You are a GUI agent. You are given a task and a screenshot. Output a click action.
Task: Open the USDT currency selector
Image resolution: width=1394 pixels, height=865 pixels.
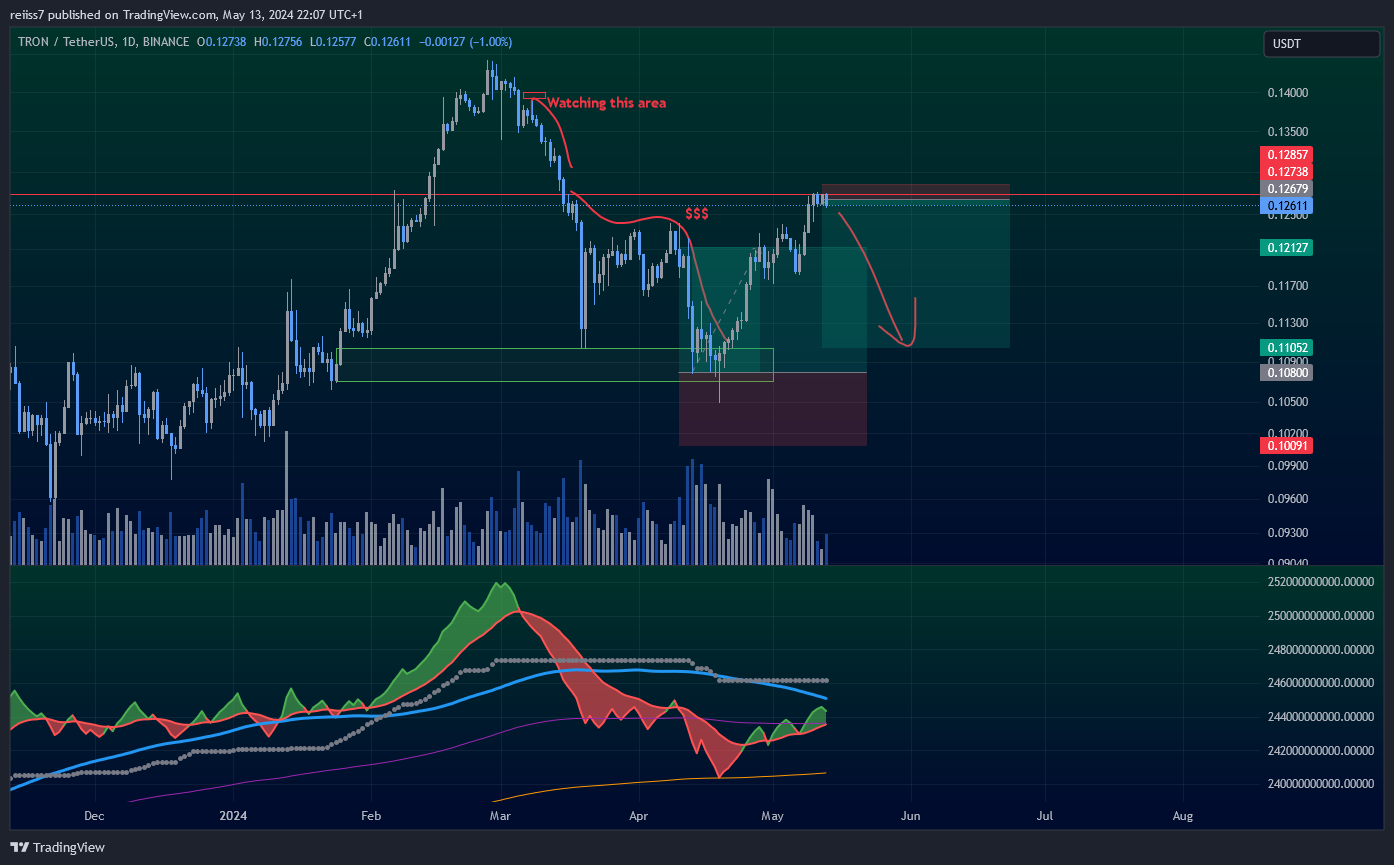[1321, 44]
